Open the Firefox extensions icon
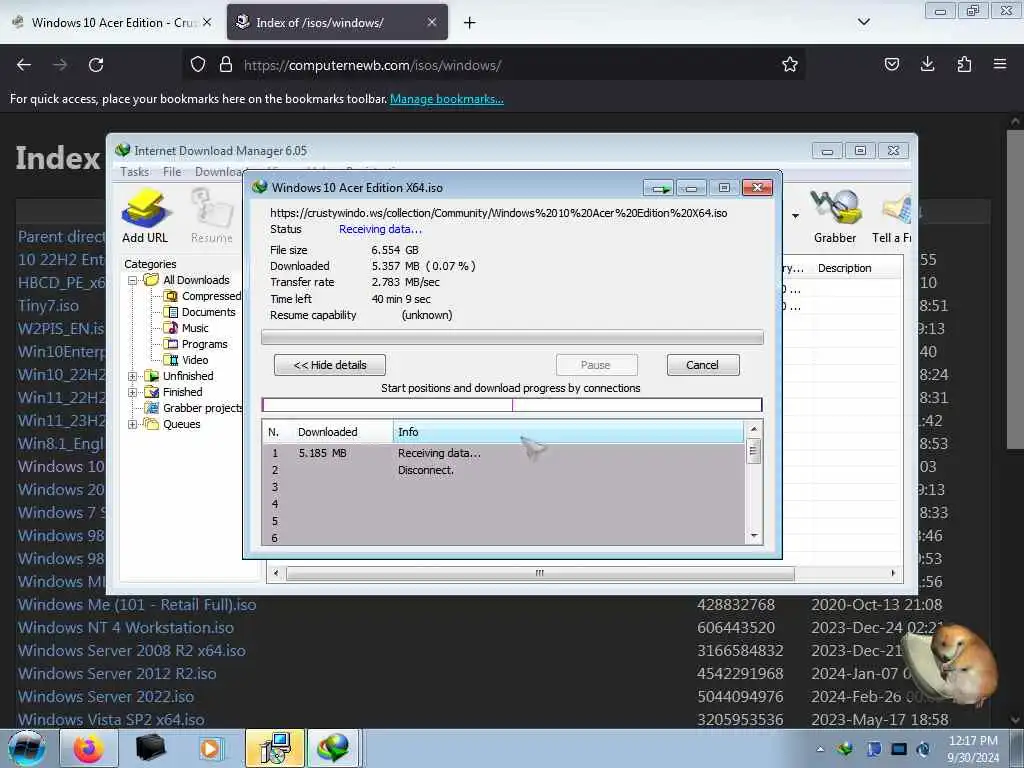1024x768 pixels. [x=964, y=64]
